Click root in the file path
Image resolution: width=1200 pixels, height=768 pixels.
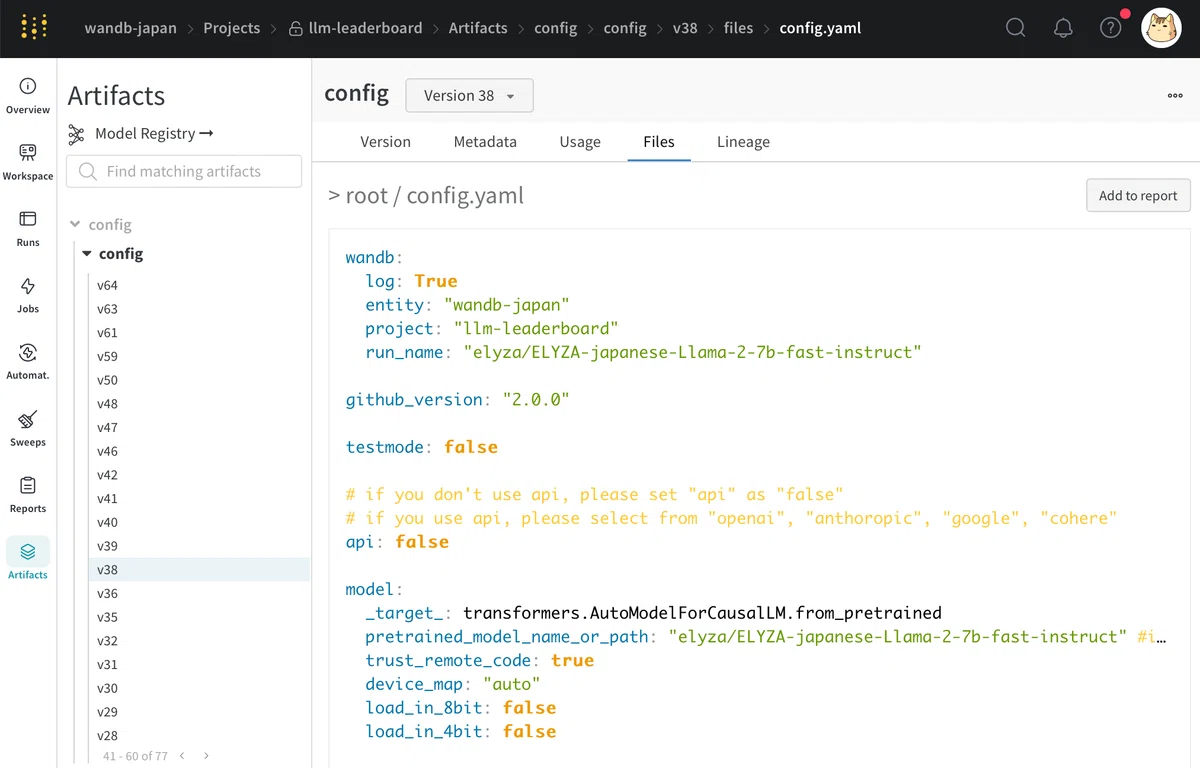click(x=366, y=196)
